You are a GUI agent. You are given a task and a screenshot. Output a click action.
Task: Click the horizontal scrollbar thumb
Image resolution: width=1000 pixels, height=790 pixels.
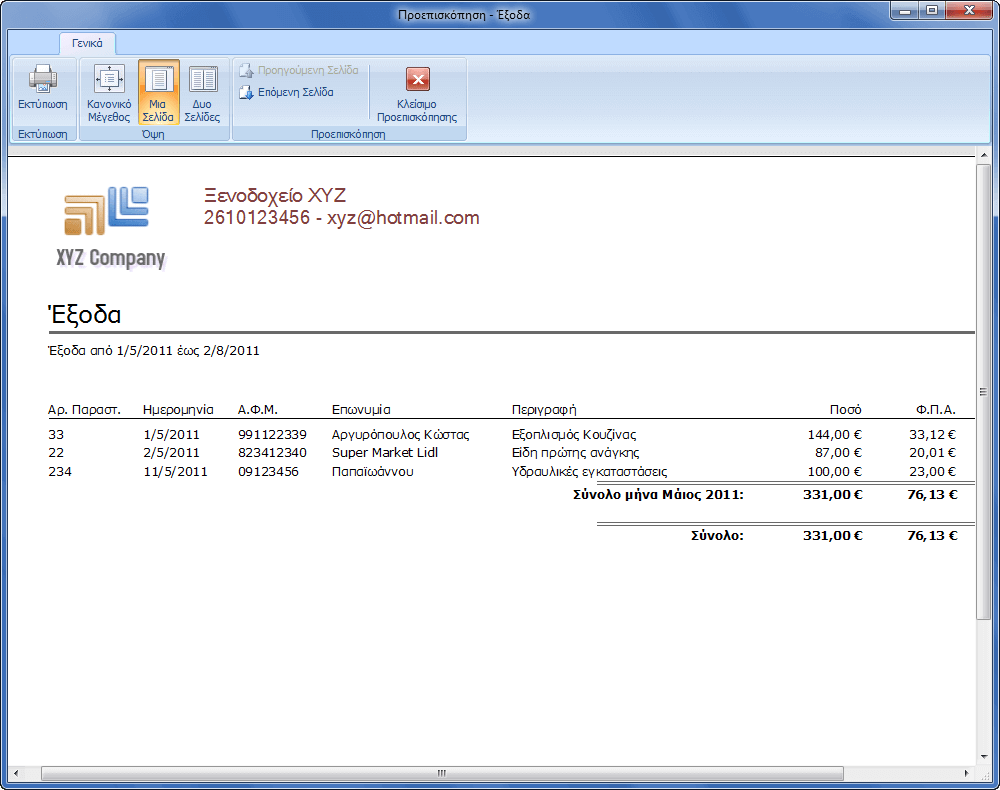click(440, 773)
